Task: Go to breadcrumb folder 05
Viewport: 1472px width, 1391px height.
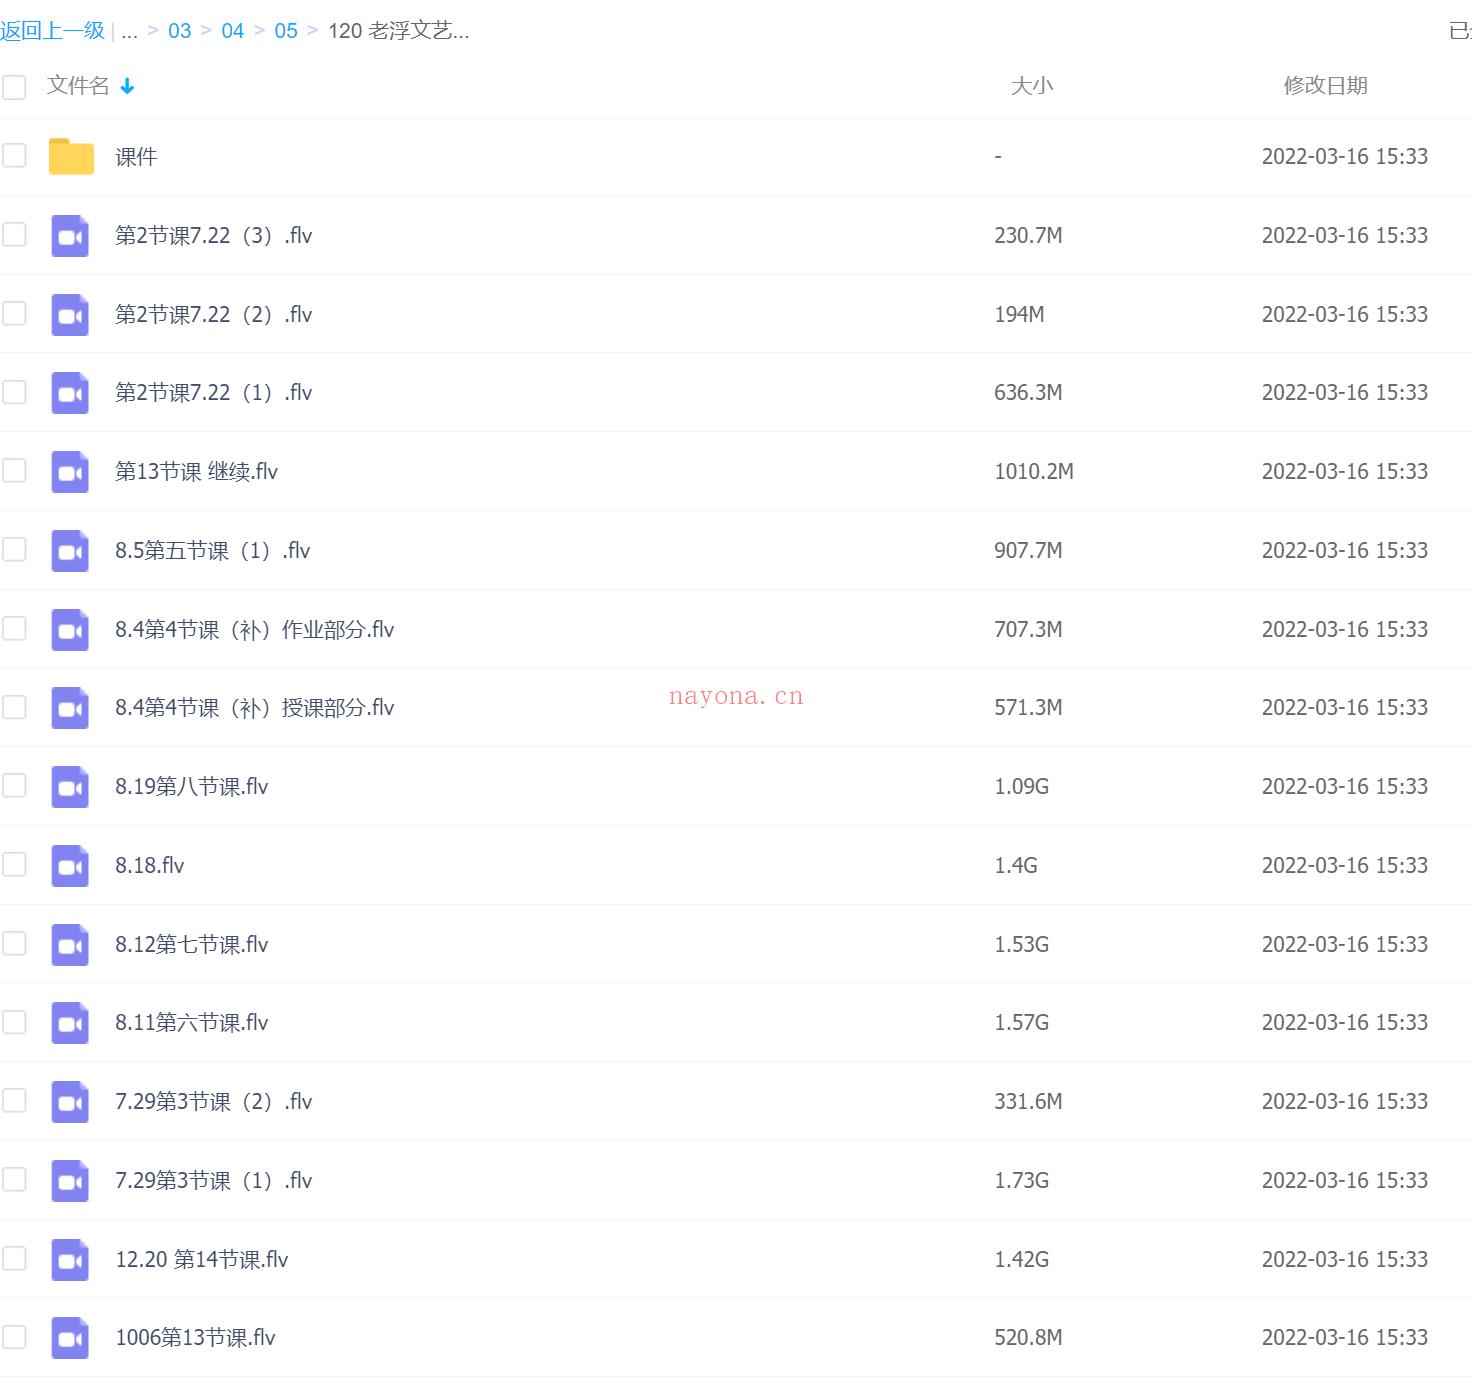Action: pyautogui.click(x=286, y=31)
